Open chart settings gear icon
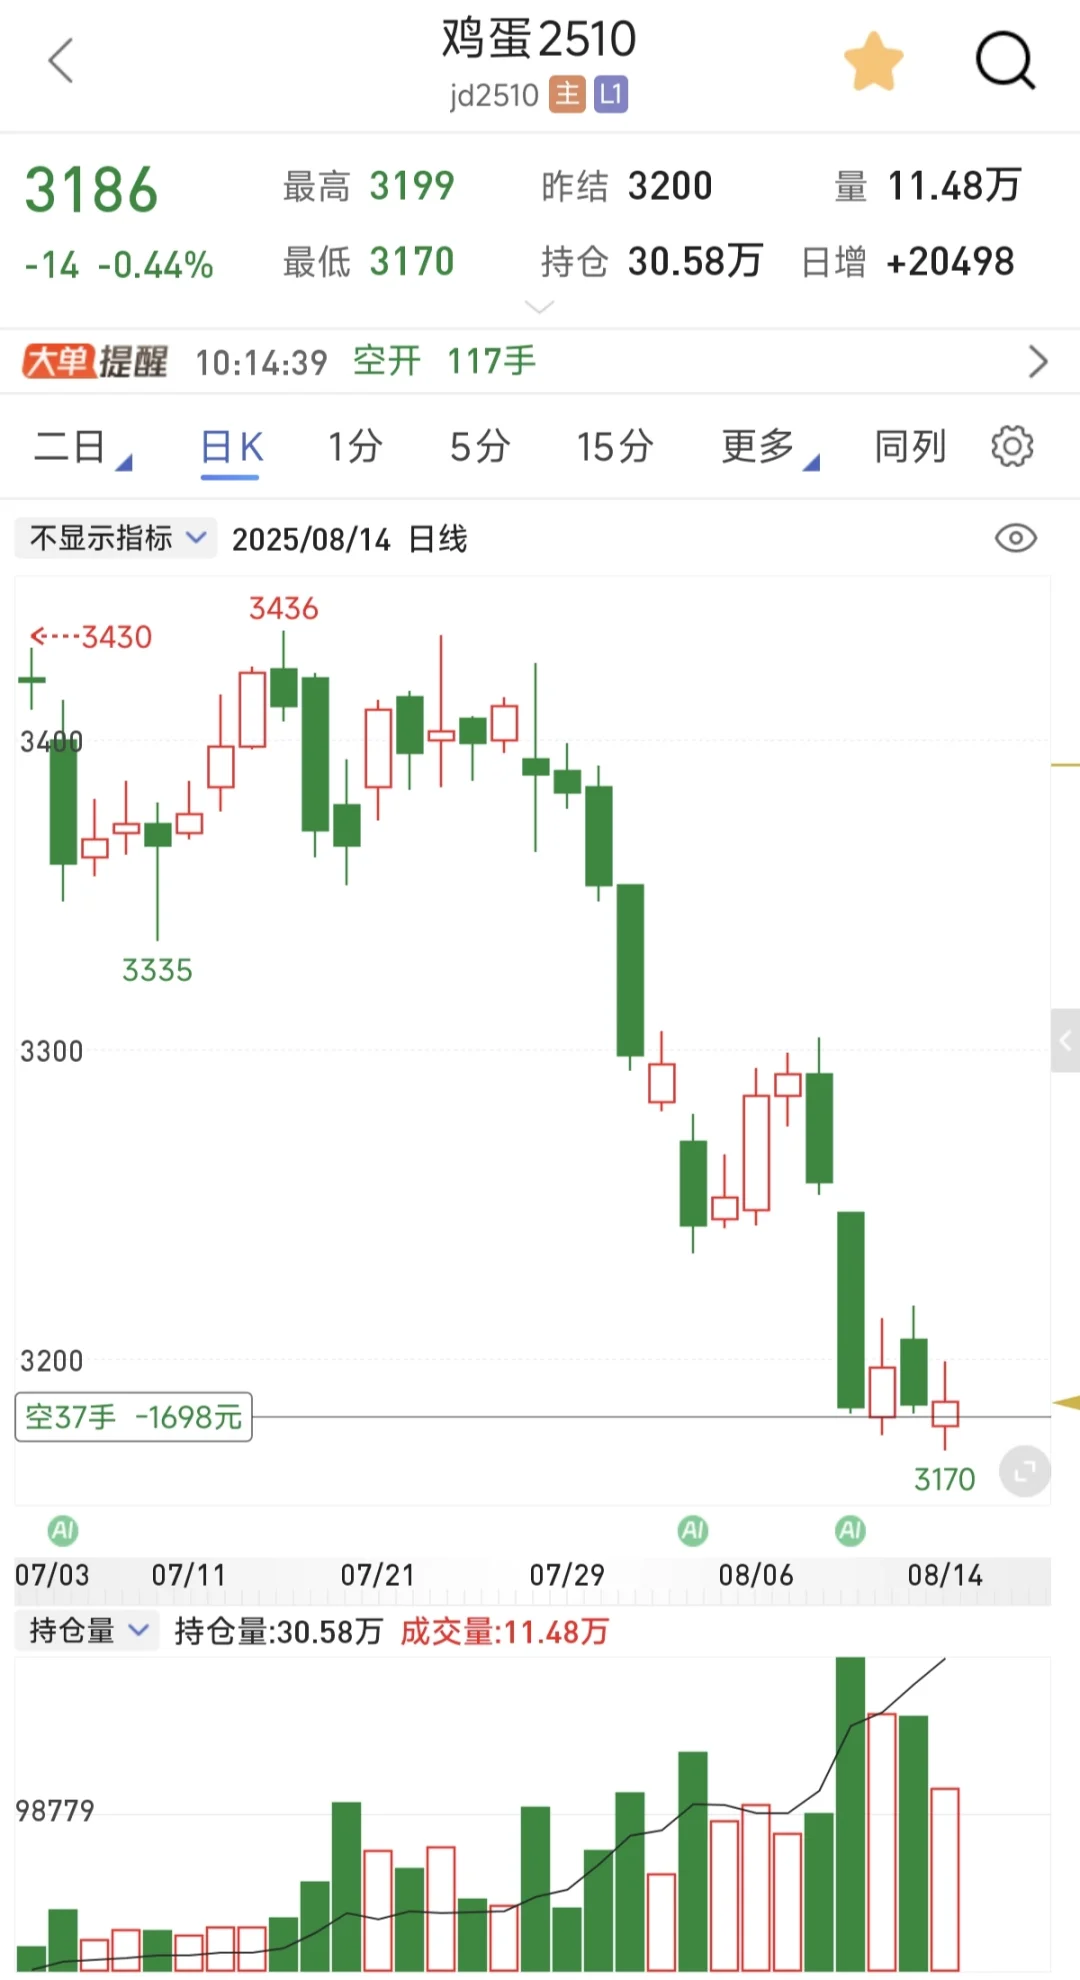1080x1980 pixels. point(1012,446)
